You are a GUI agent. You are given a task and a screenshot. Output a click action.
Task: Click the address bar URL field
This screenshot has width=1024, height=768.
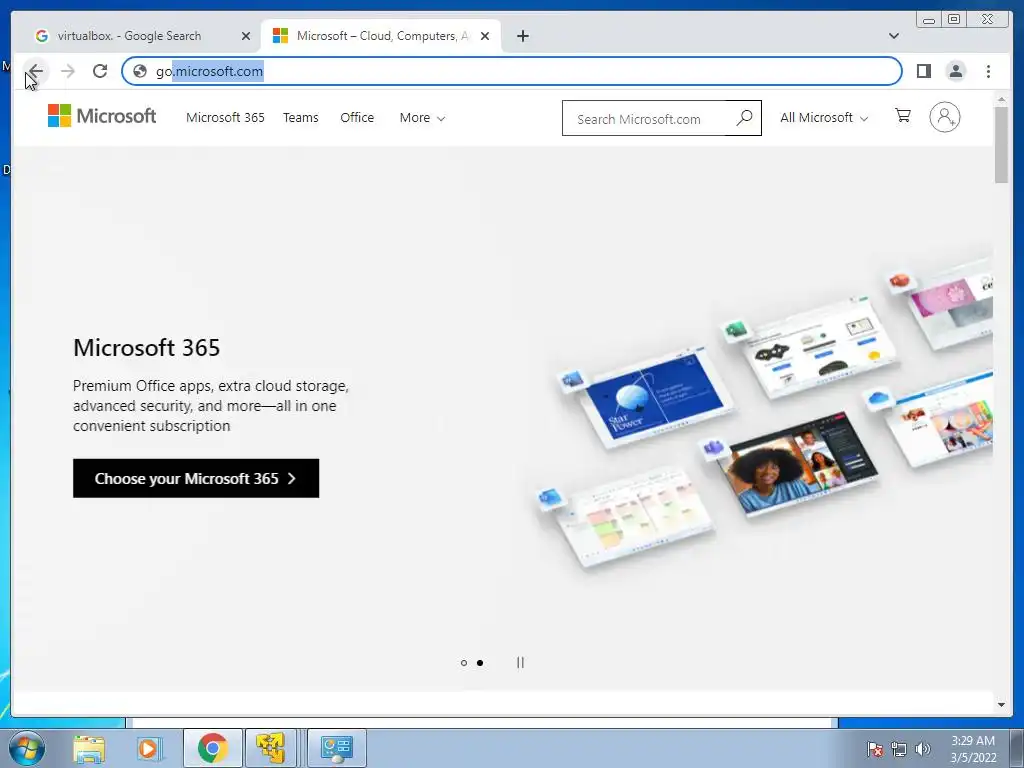coord(511,71)
